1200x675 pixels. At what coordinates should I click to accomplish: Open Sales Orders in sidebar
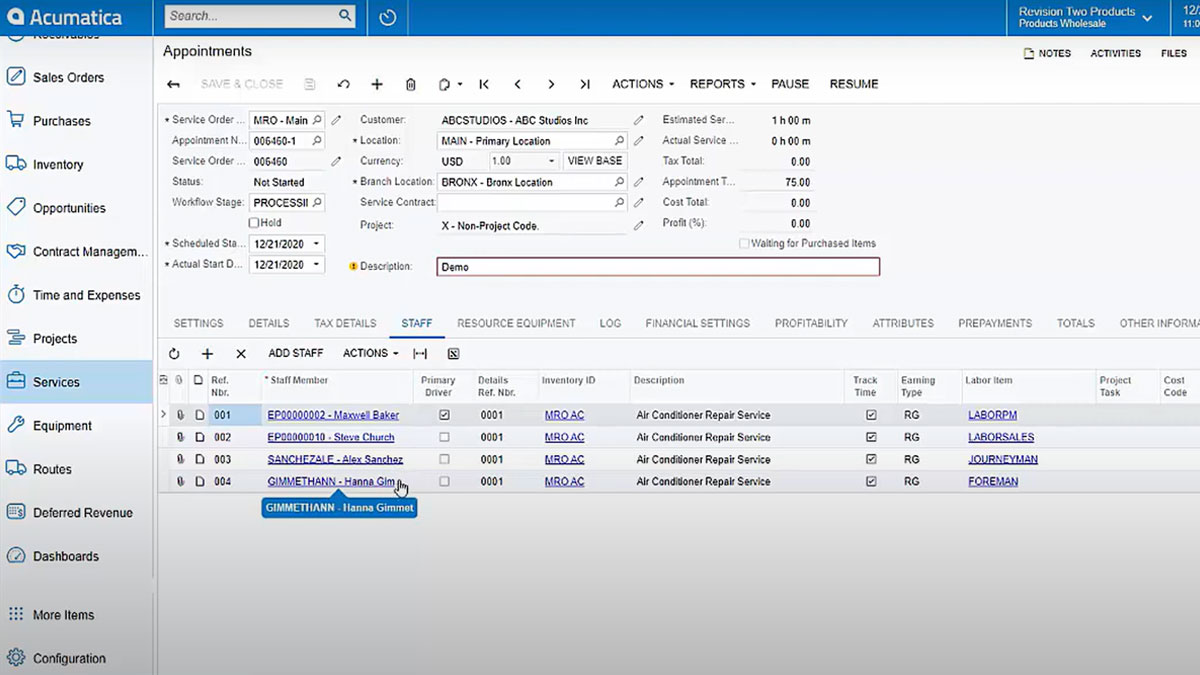coord(68,77)
